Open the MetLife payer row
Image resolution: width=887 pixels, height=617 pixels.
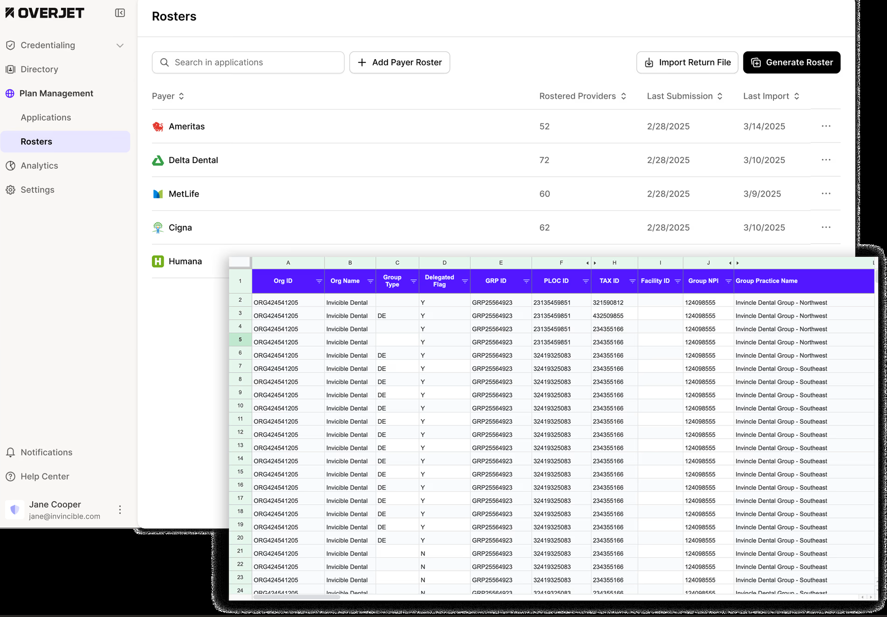point(496,194)
